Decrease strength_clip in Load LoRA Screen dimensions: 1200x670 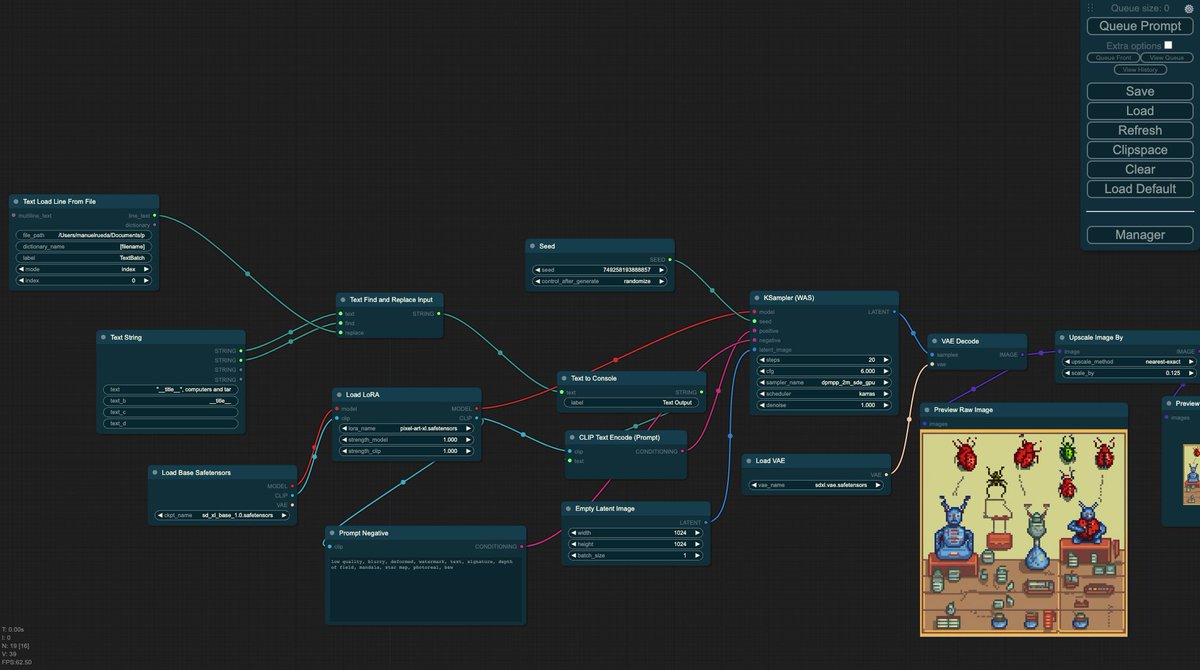[344, 451]
